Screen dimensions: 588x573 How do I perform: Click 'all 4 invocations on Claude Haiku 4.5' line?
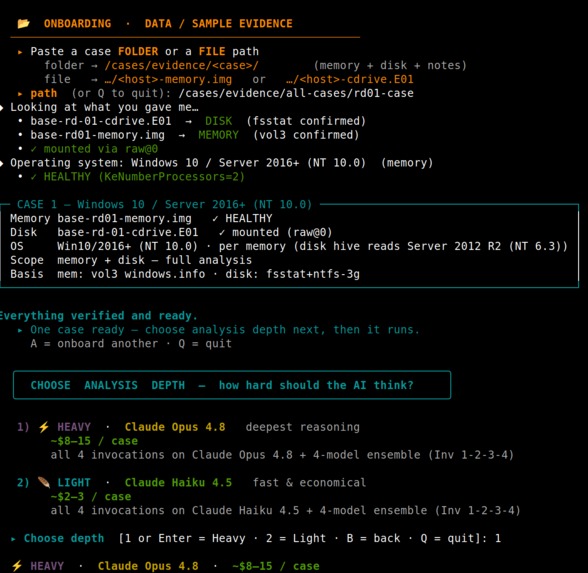(285, 510)
